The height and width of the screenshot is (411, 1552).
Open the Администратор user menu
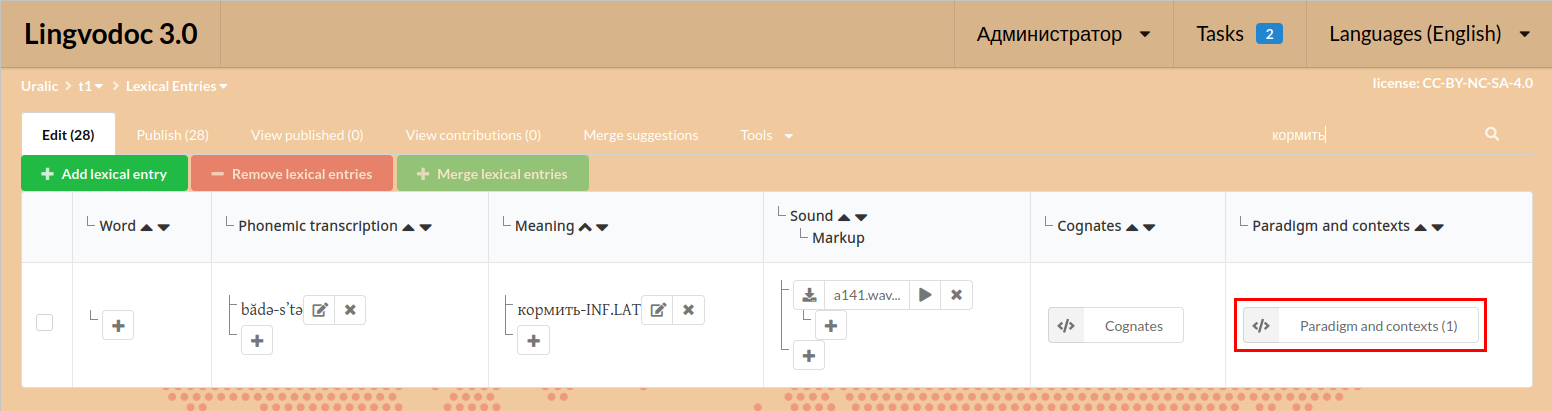(1063, 34)
